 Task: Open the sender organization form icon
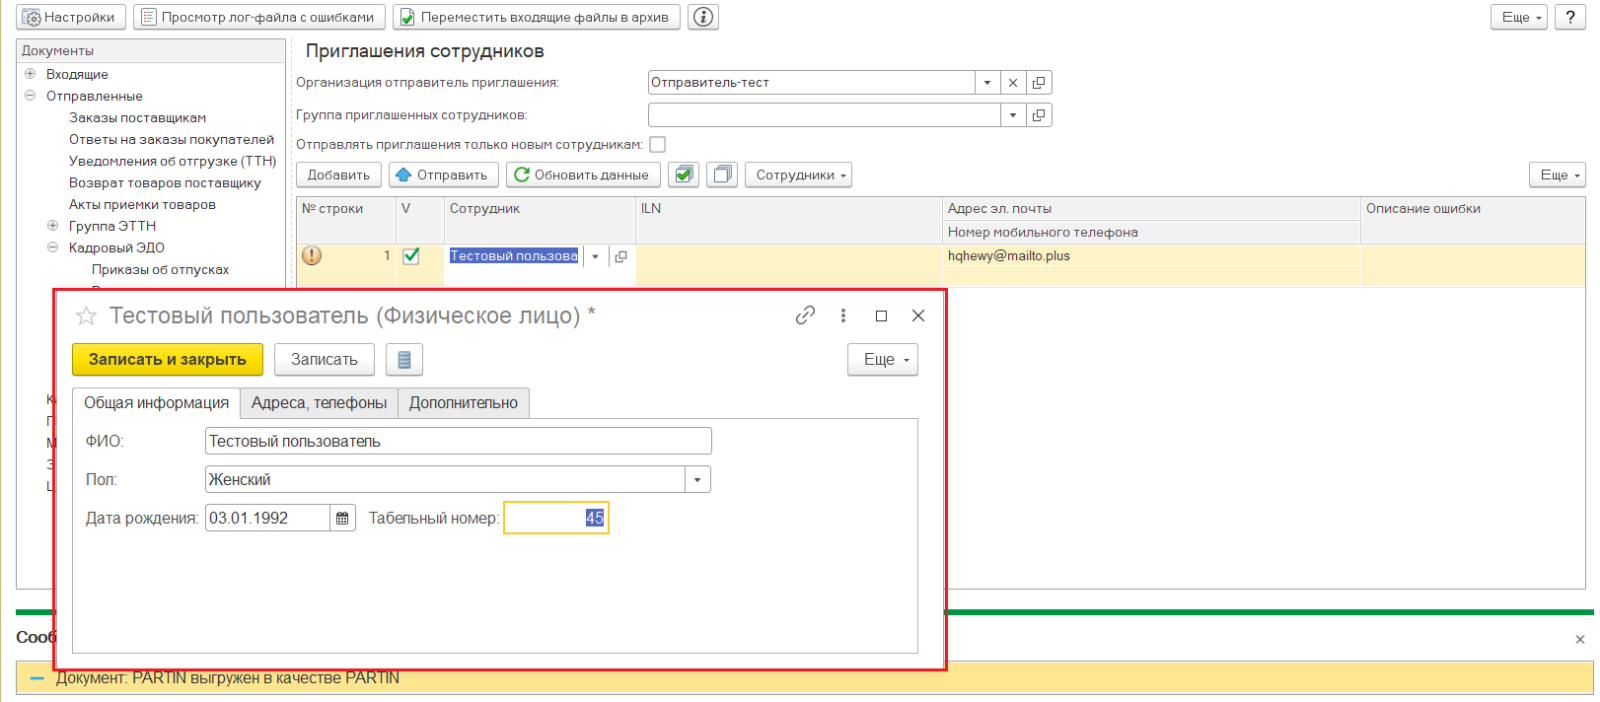(1039, 83)
